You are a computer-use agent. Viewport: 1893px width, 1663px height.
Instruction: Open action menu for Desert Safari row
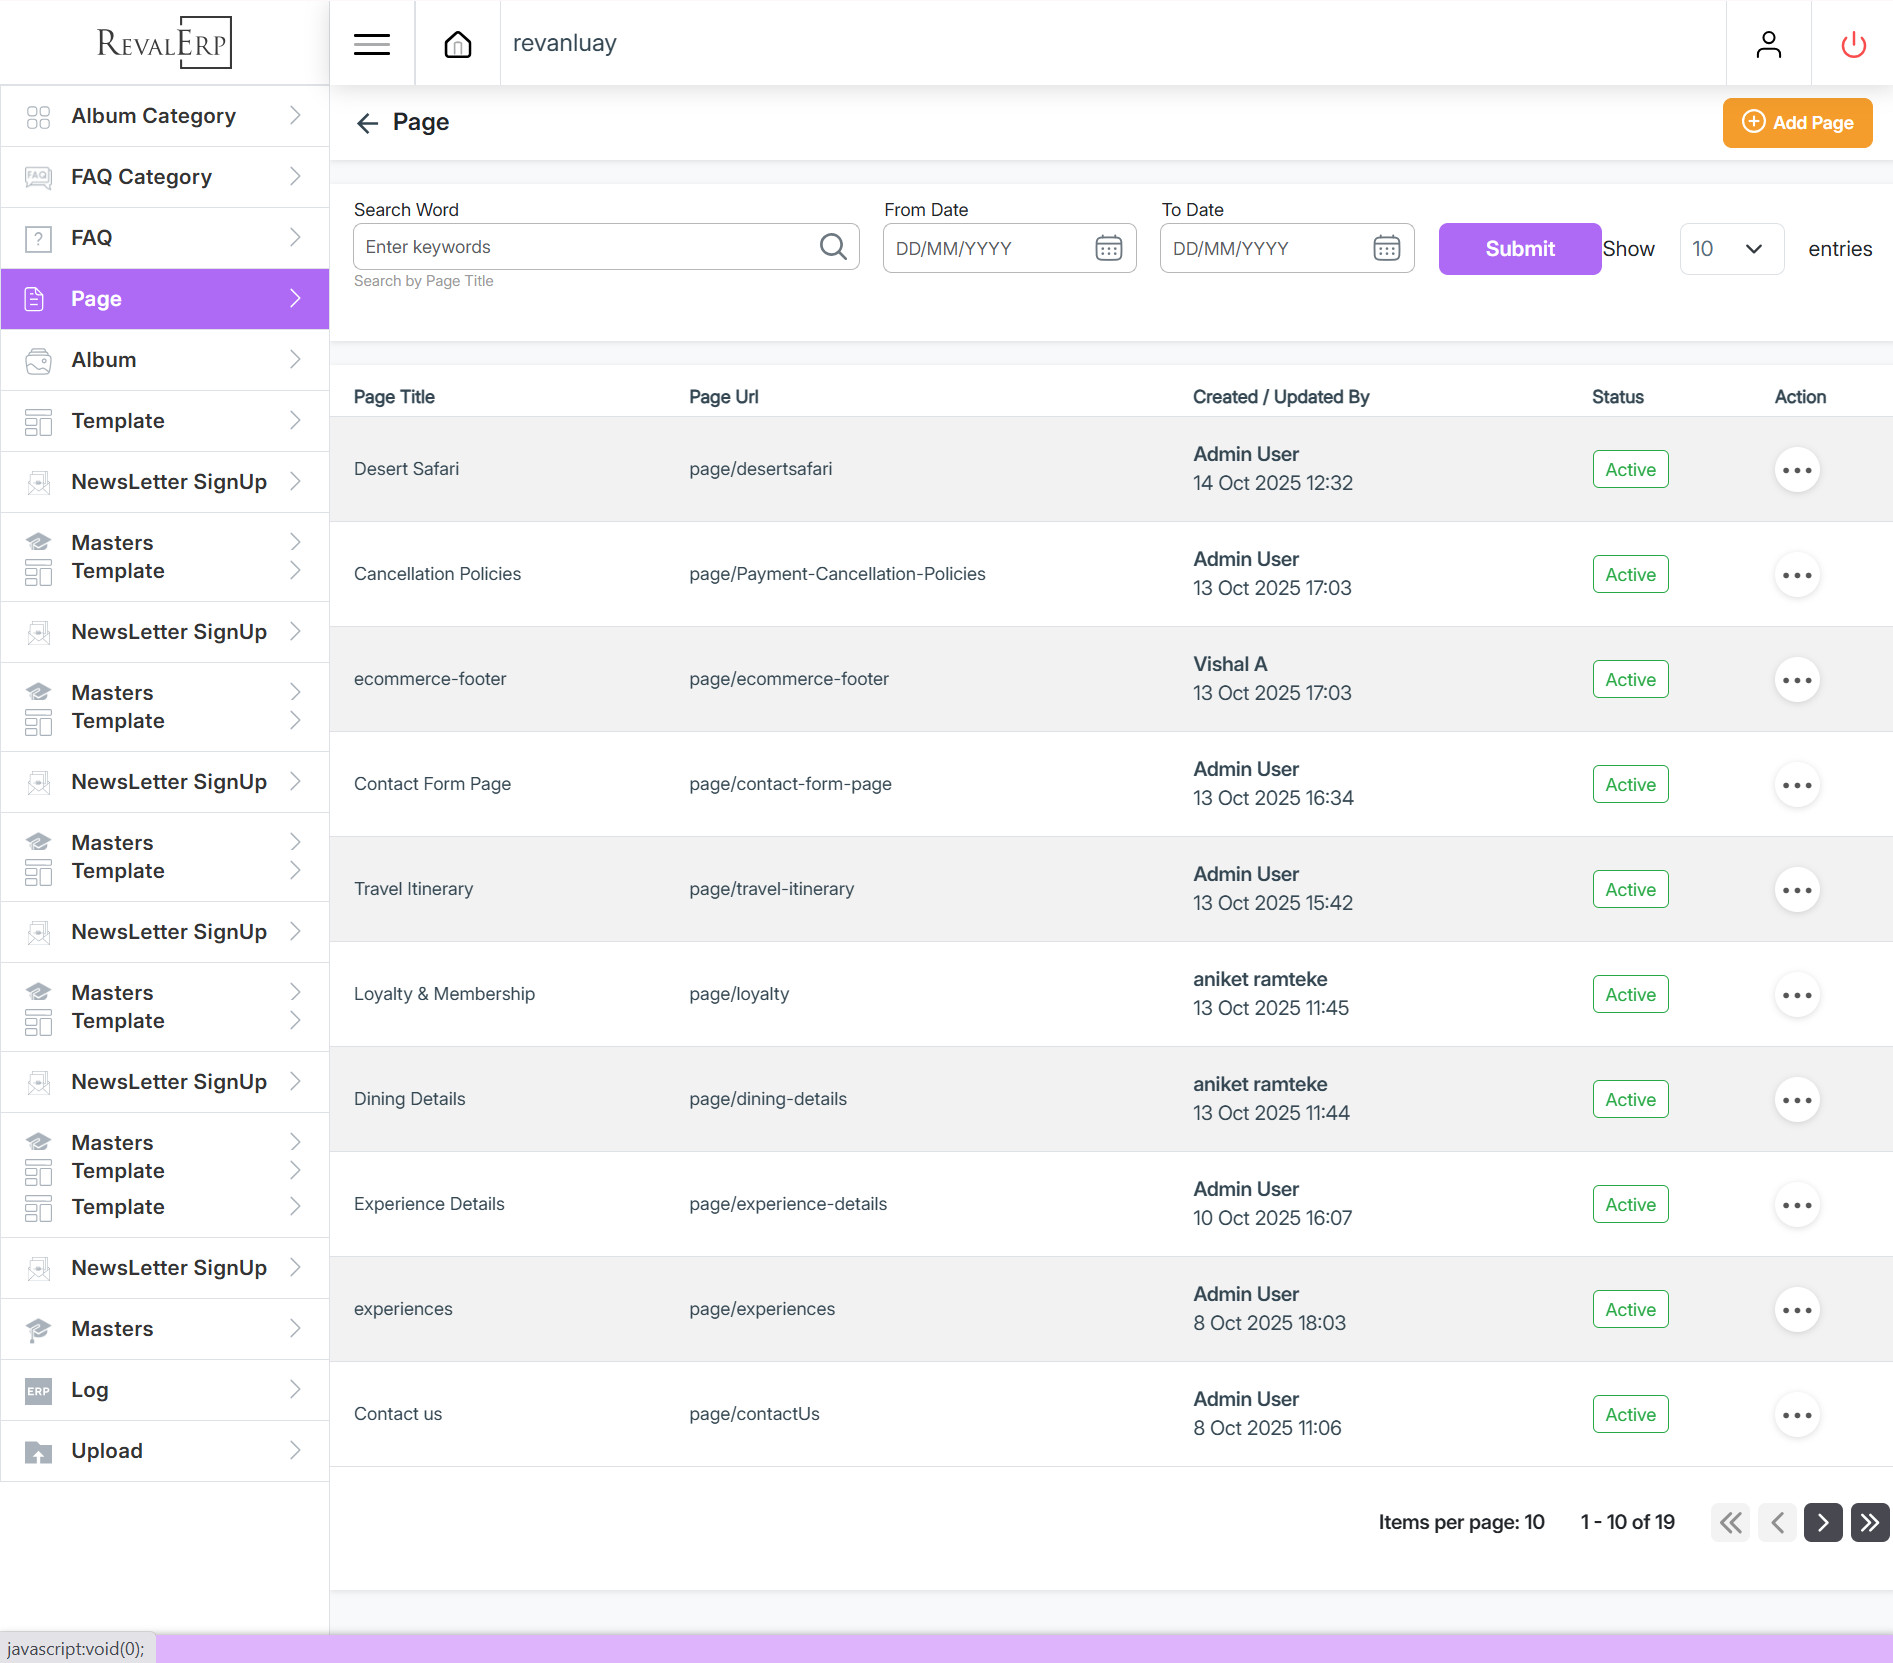coord(1796,470)
